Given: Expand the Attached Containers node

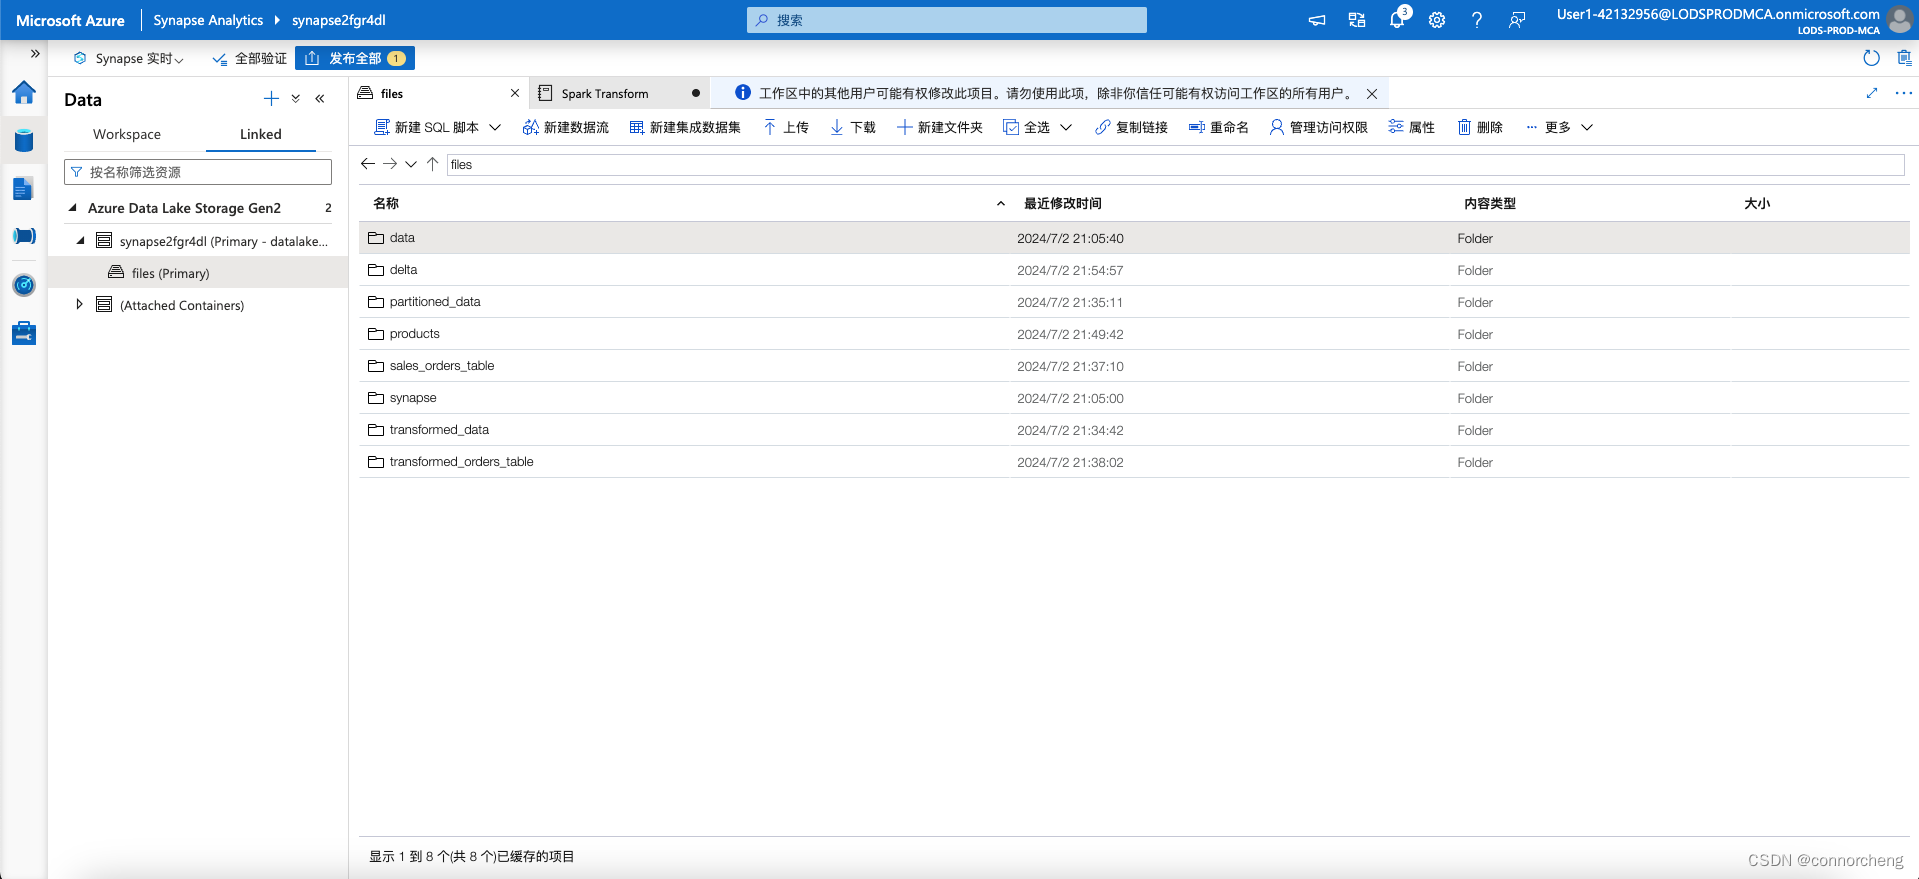Looking at the screenshot, I should [x=79, y=304].
